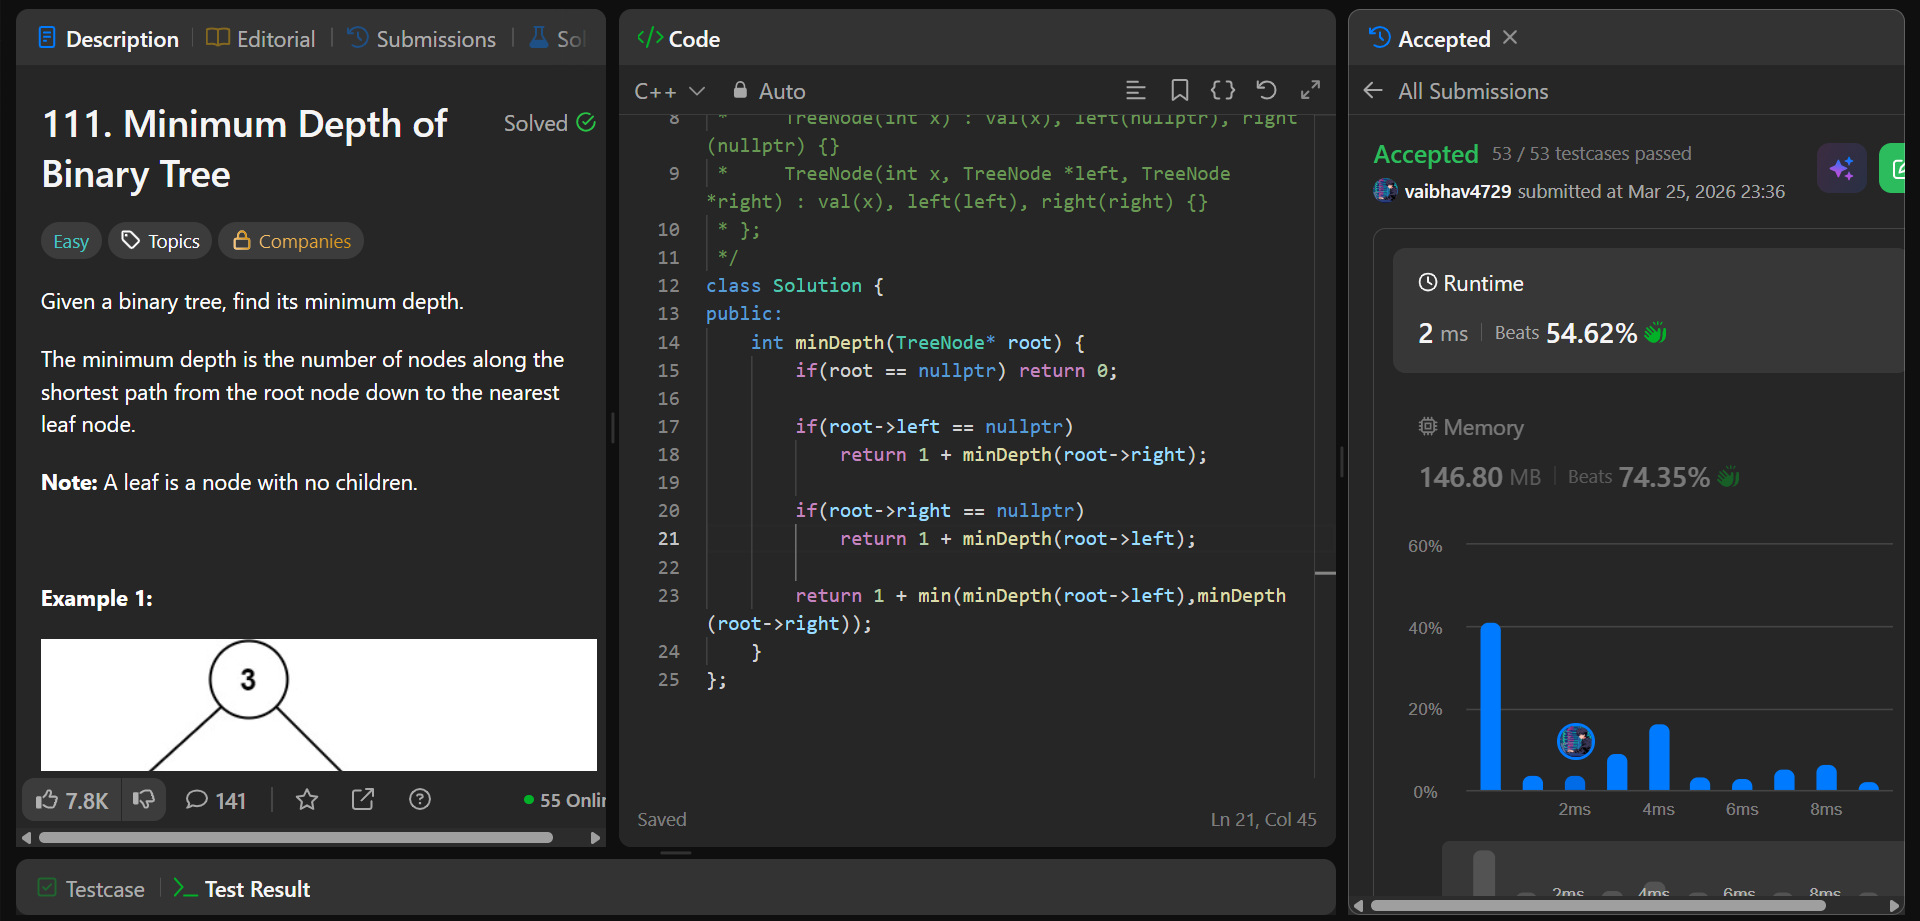Switch to the Editorial tab
The height and width of the screenshot is (921, 1920).
pos(261,39)
